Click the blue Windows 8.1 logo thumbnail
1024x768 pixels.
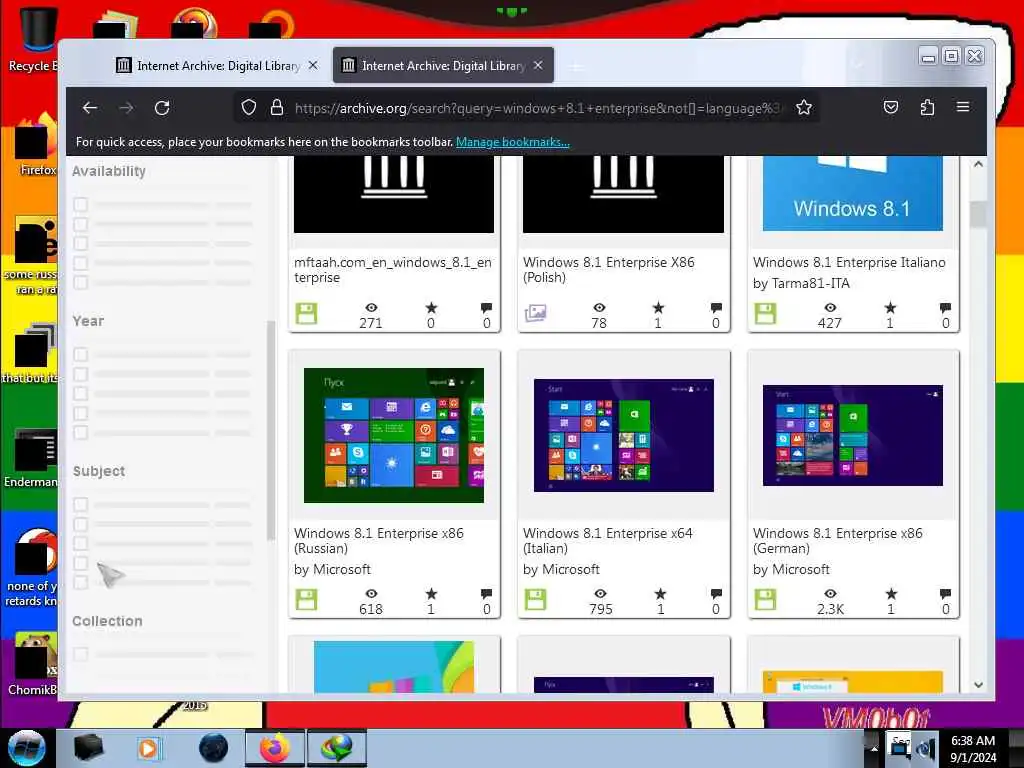point(853,193)
